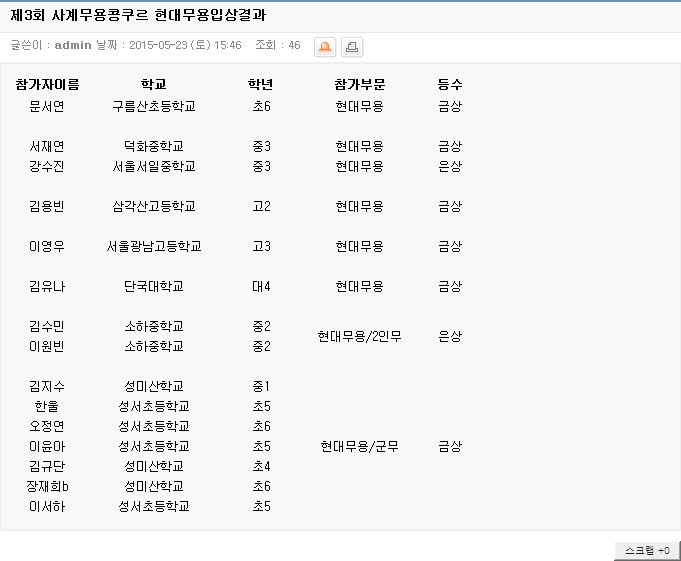Click participant name 김용빈
The width and height of the screenshot is (681, 561).
point(47,206)
